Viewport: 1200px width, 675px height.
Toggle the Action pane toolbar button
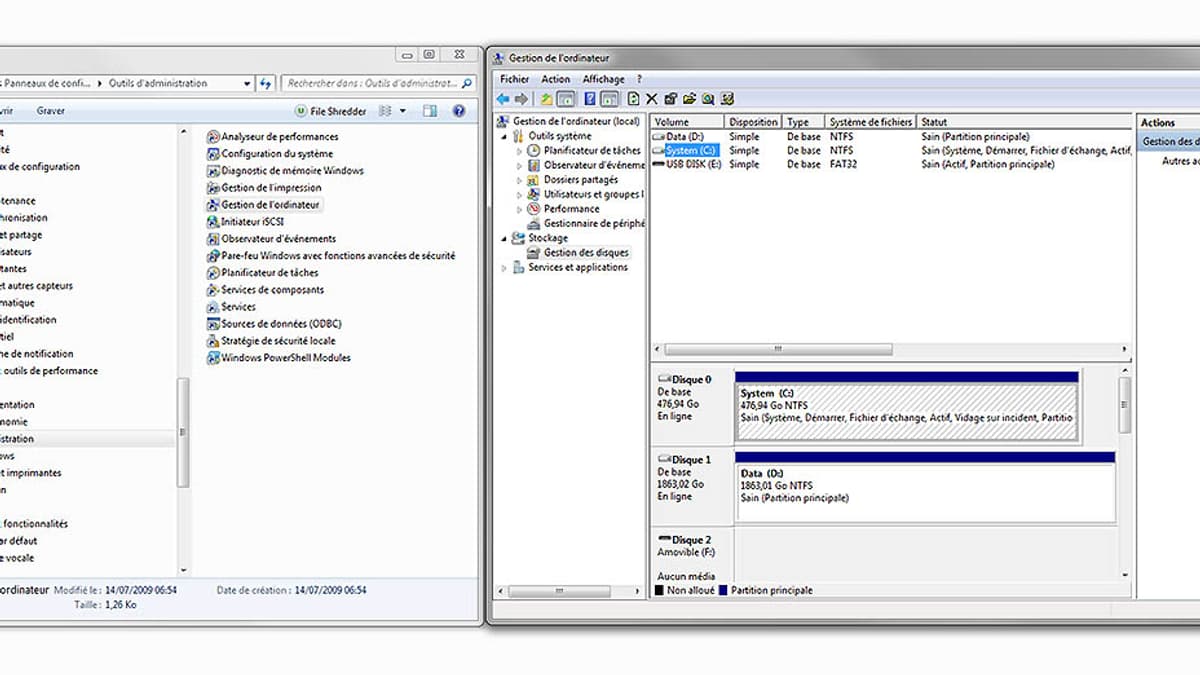[x=609, y=99]
